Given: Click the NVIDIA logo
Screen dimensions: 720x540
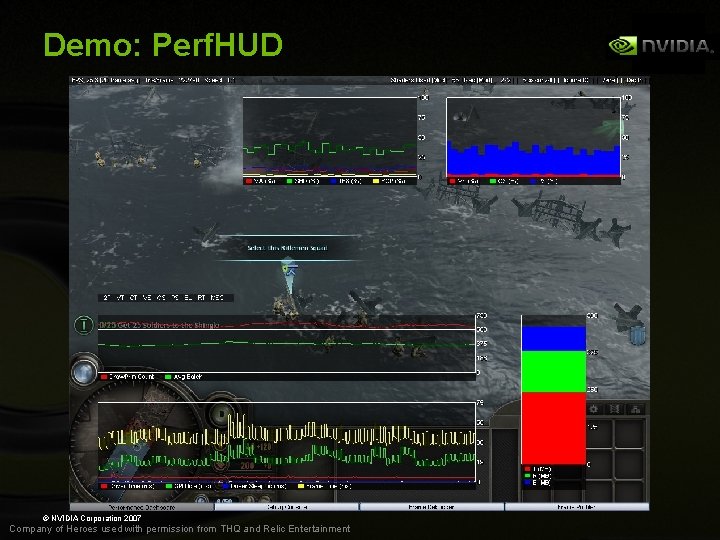Looking at the screenshot, I should [661, 45].
